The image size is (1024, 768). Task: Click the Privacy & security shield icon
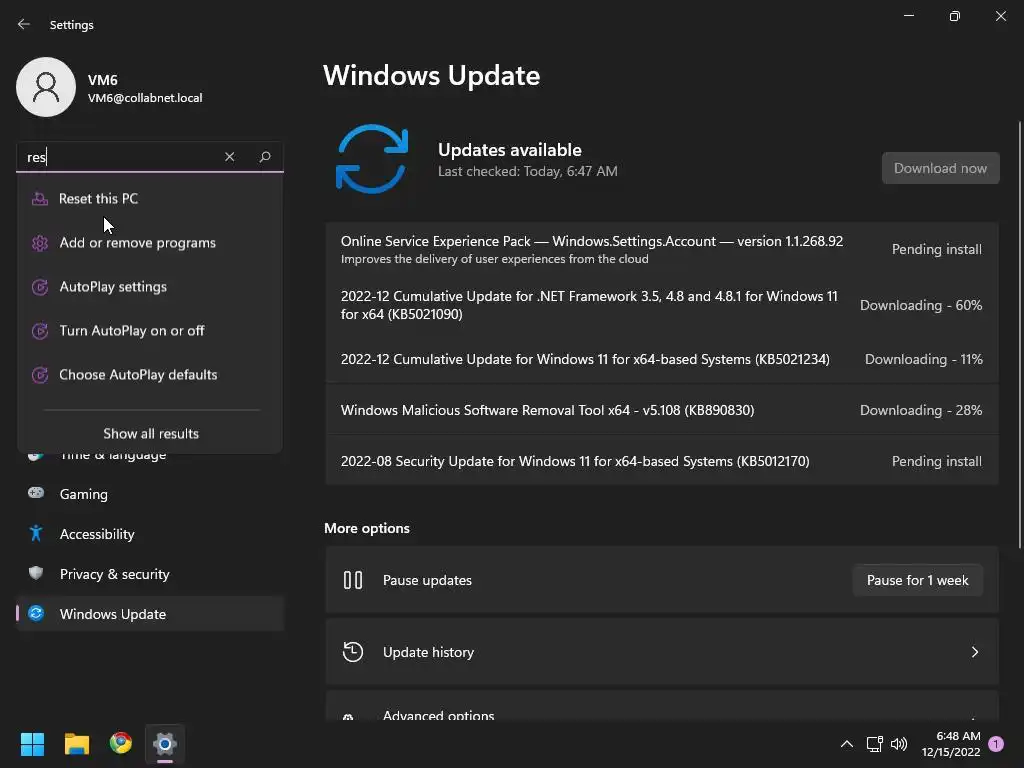36,573
